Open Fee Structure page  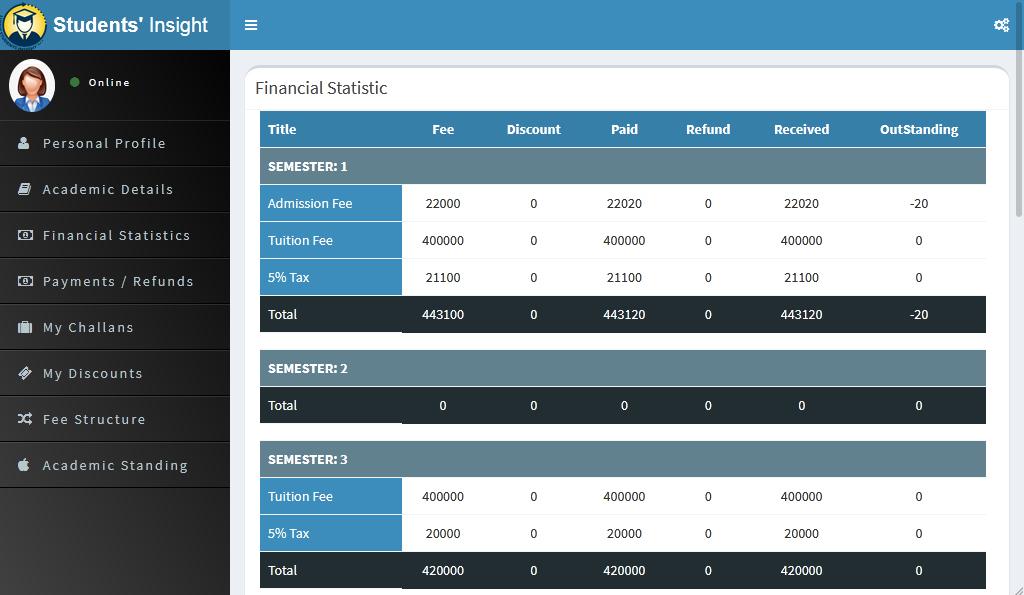pos(115,419)
